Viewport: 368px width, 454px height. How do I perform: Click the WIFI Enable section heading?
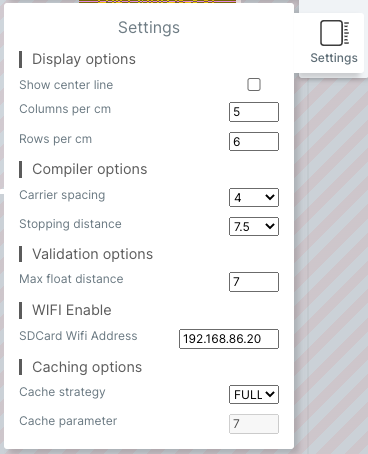[x=72, y=310]
